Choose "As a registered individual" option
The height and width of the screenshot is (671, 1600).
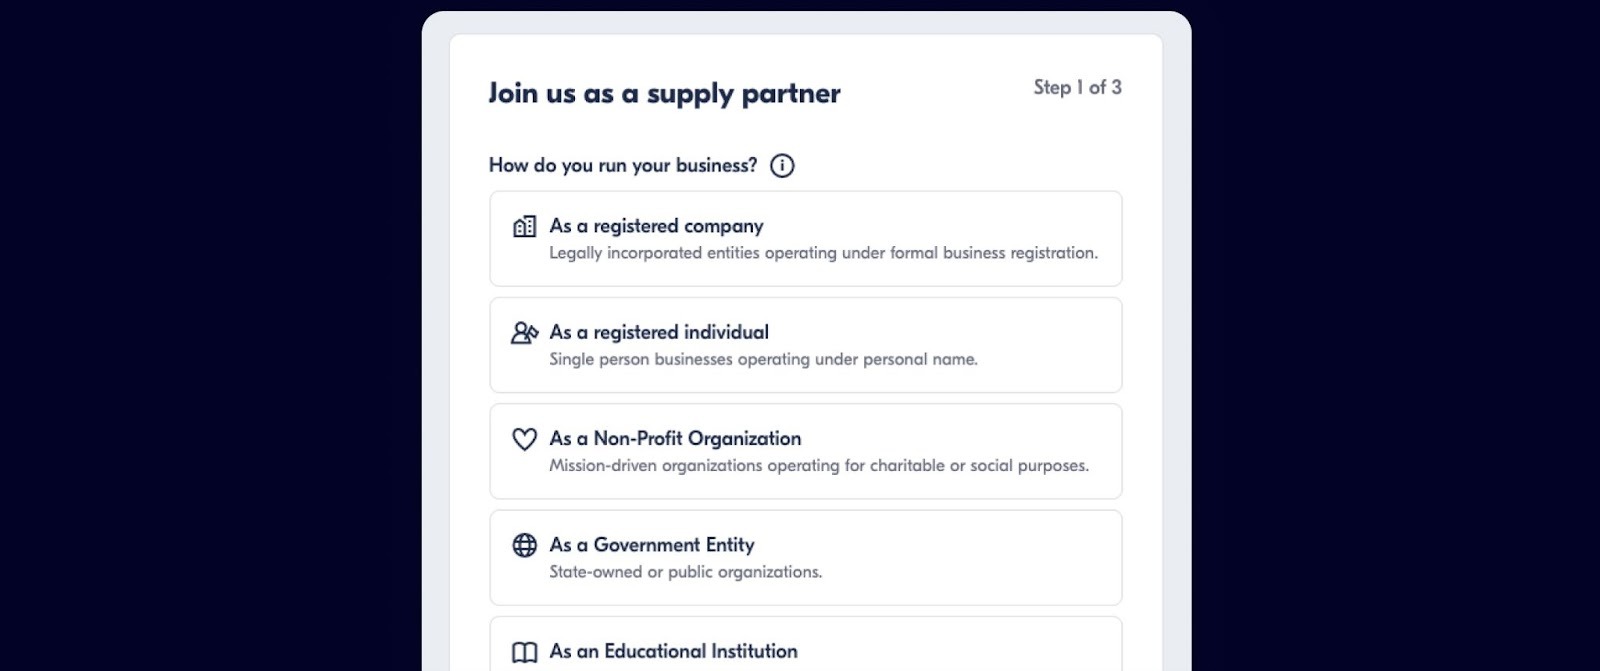pos(659,332)
